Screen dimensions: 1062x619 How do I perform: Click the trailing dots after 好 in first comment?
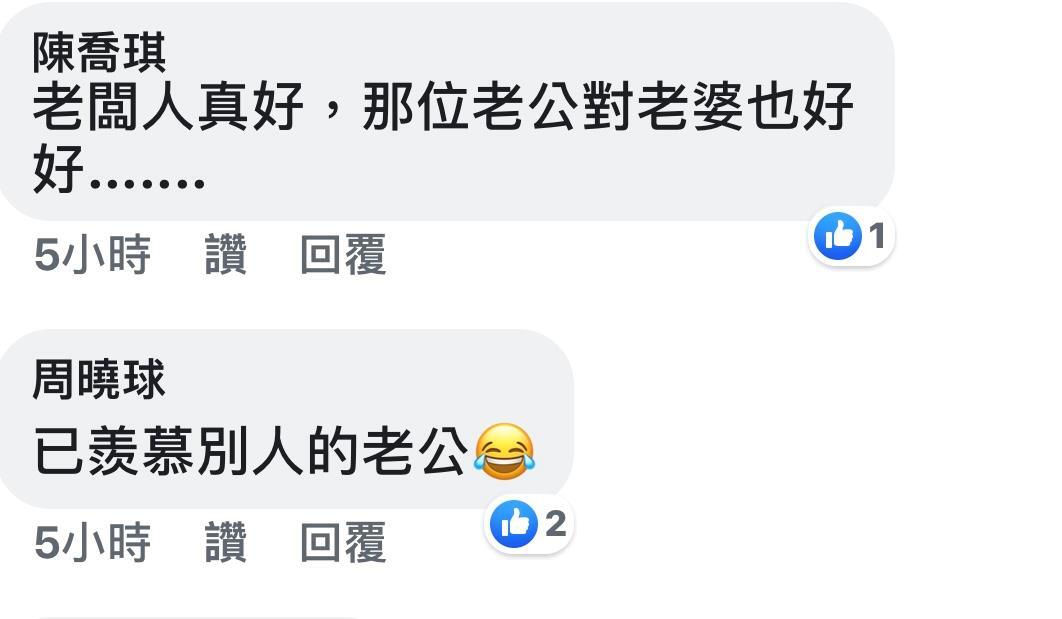tap(147, 182)
